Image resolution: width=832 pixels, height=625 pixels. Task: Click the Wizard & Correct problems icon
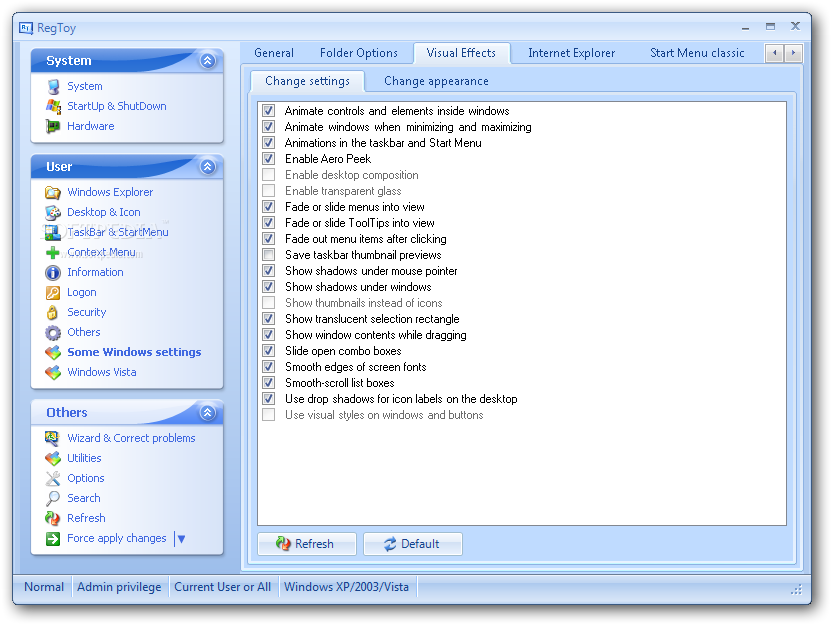(x=53, y=438)
